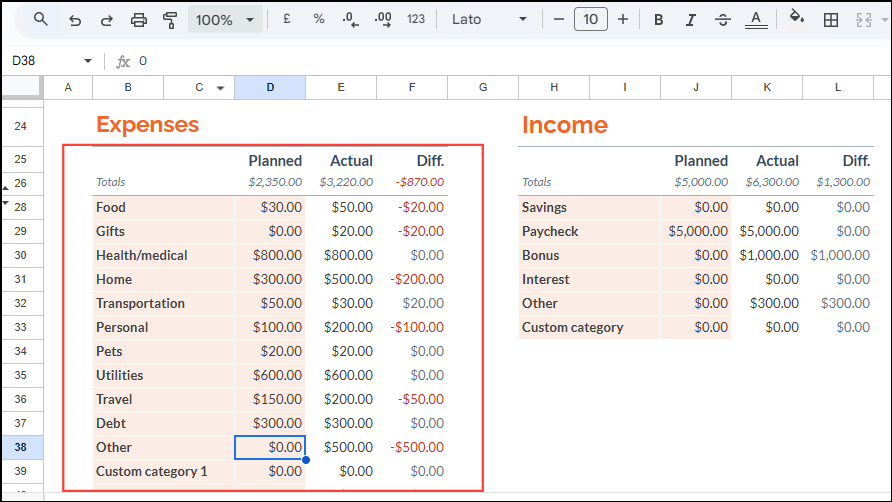
Task: Select row 24 header
Action: [21, 126]
